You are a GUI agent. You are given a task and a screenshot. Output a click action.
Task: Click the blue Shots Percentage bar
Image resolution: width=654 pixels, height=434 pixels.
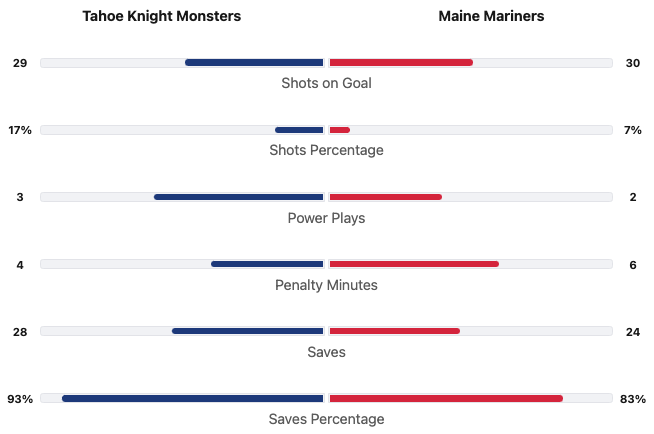coord(299,130)
